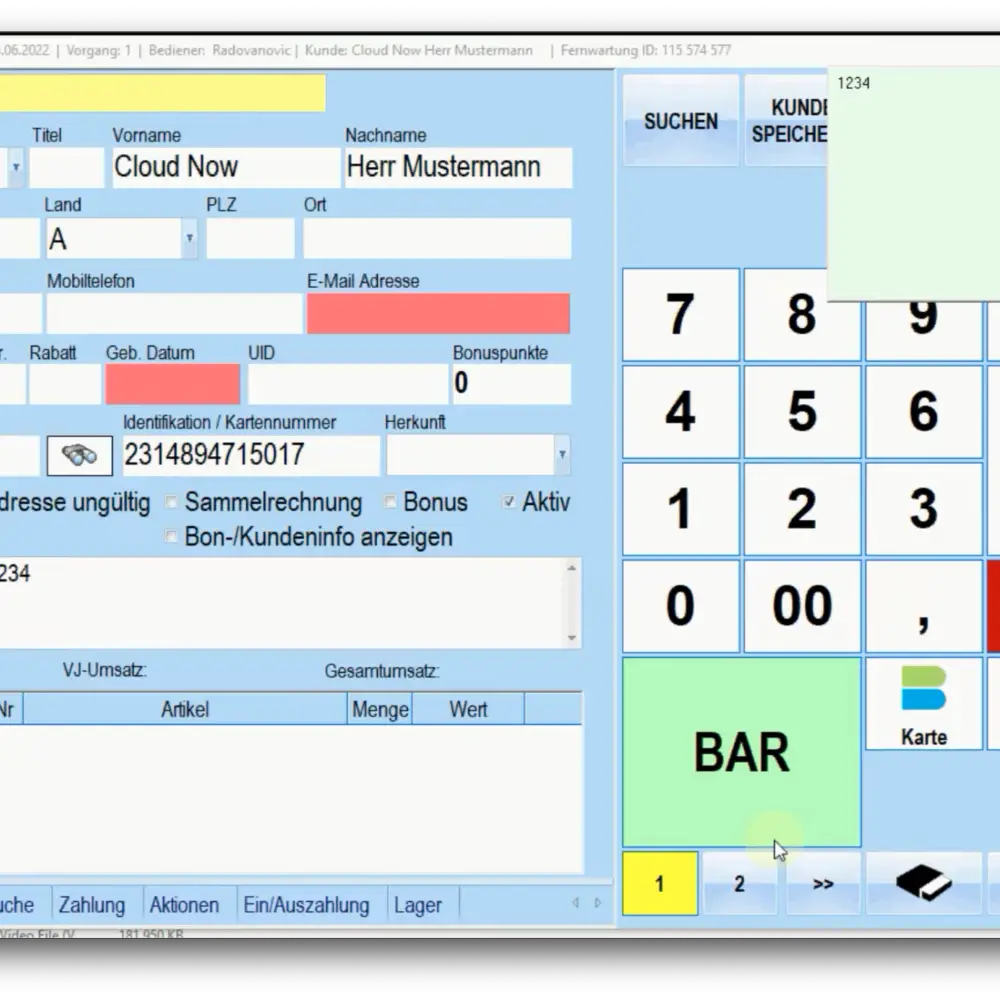Switch to the Zahlung tab
Screen dimensions: 1000x1000
click(92, 905)
